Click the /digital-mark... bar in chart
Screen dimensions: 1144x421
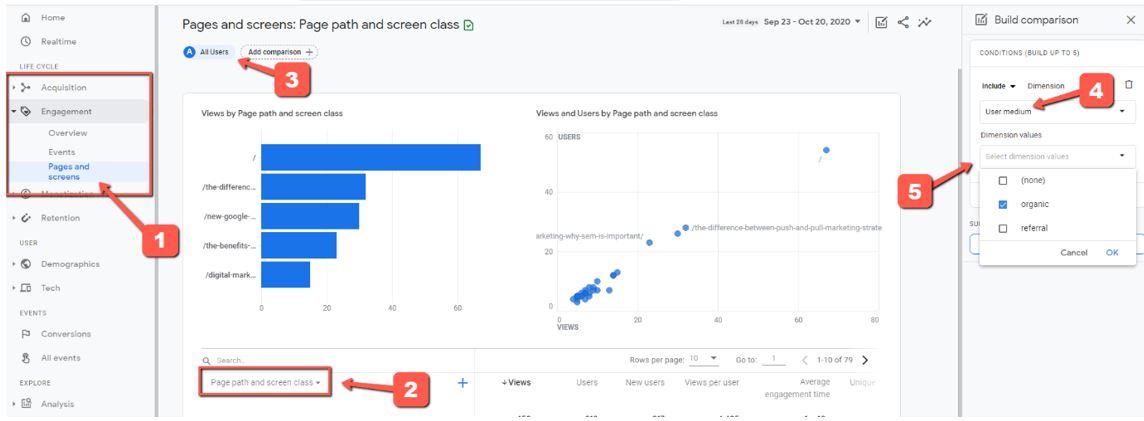tap(285, 274)
